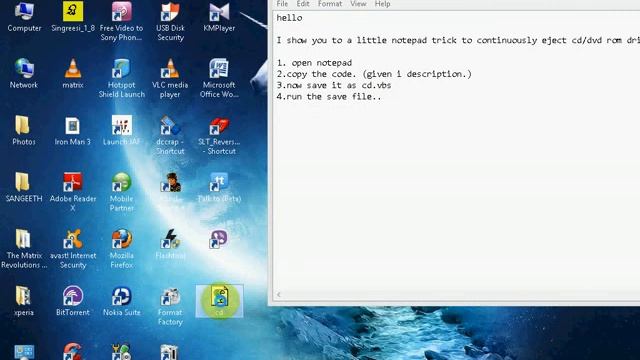This screenshot has width=640, height=360.
Task: Click the 'I show you to a little notepad trick' line
Action: tap(458, 40)
